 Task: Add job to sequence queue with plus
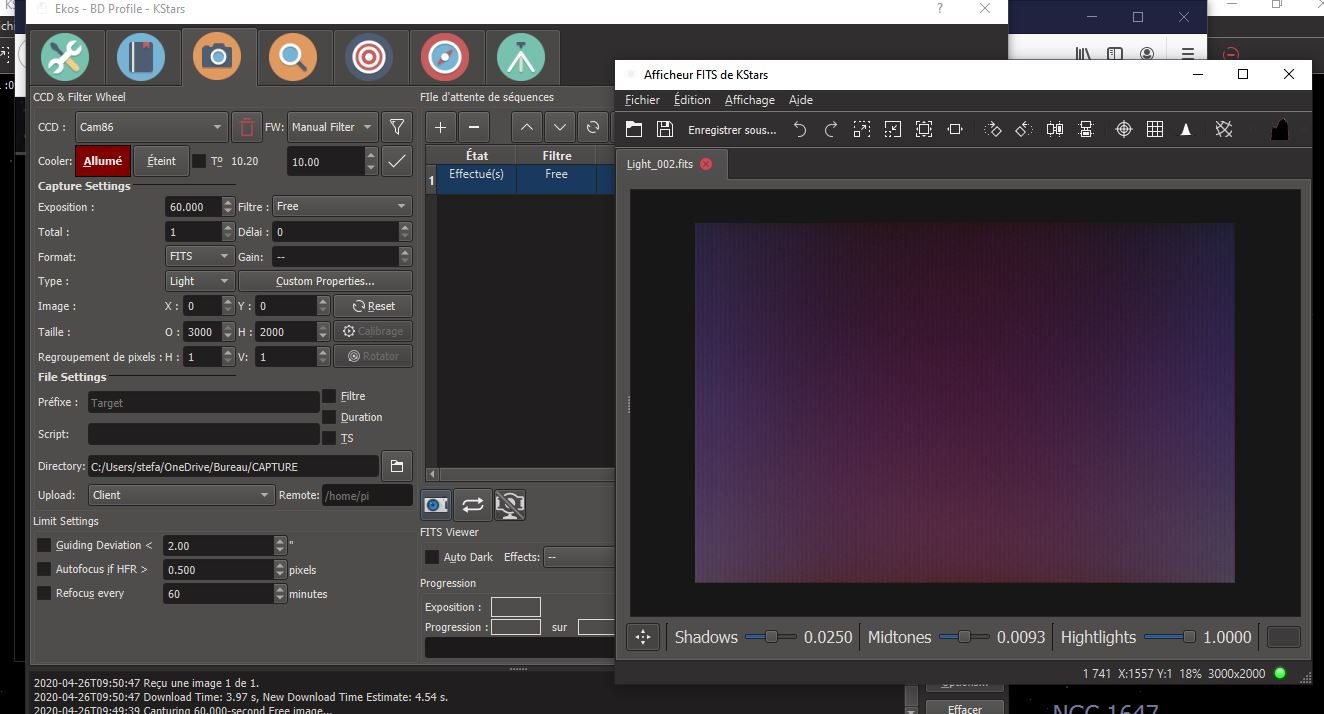point(440,127)
